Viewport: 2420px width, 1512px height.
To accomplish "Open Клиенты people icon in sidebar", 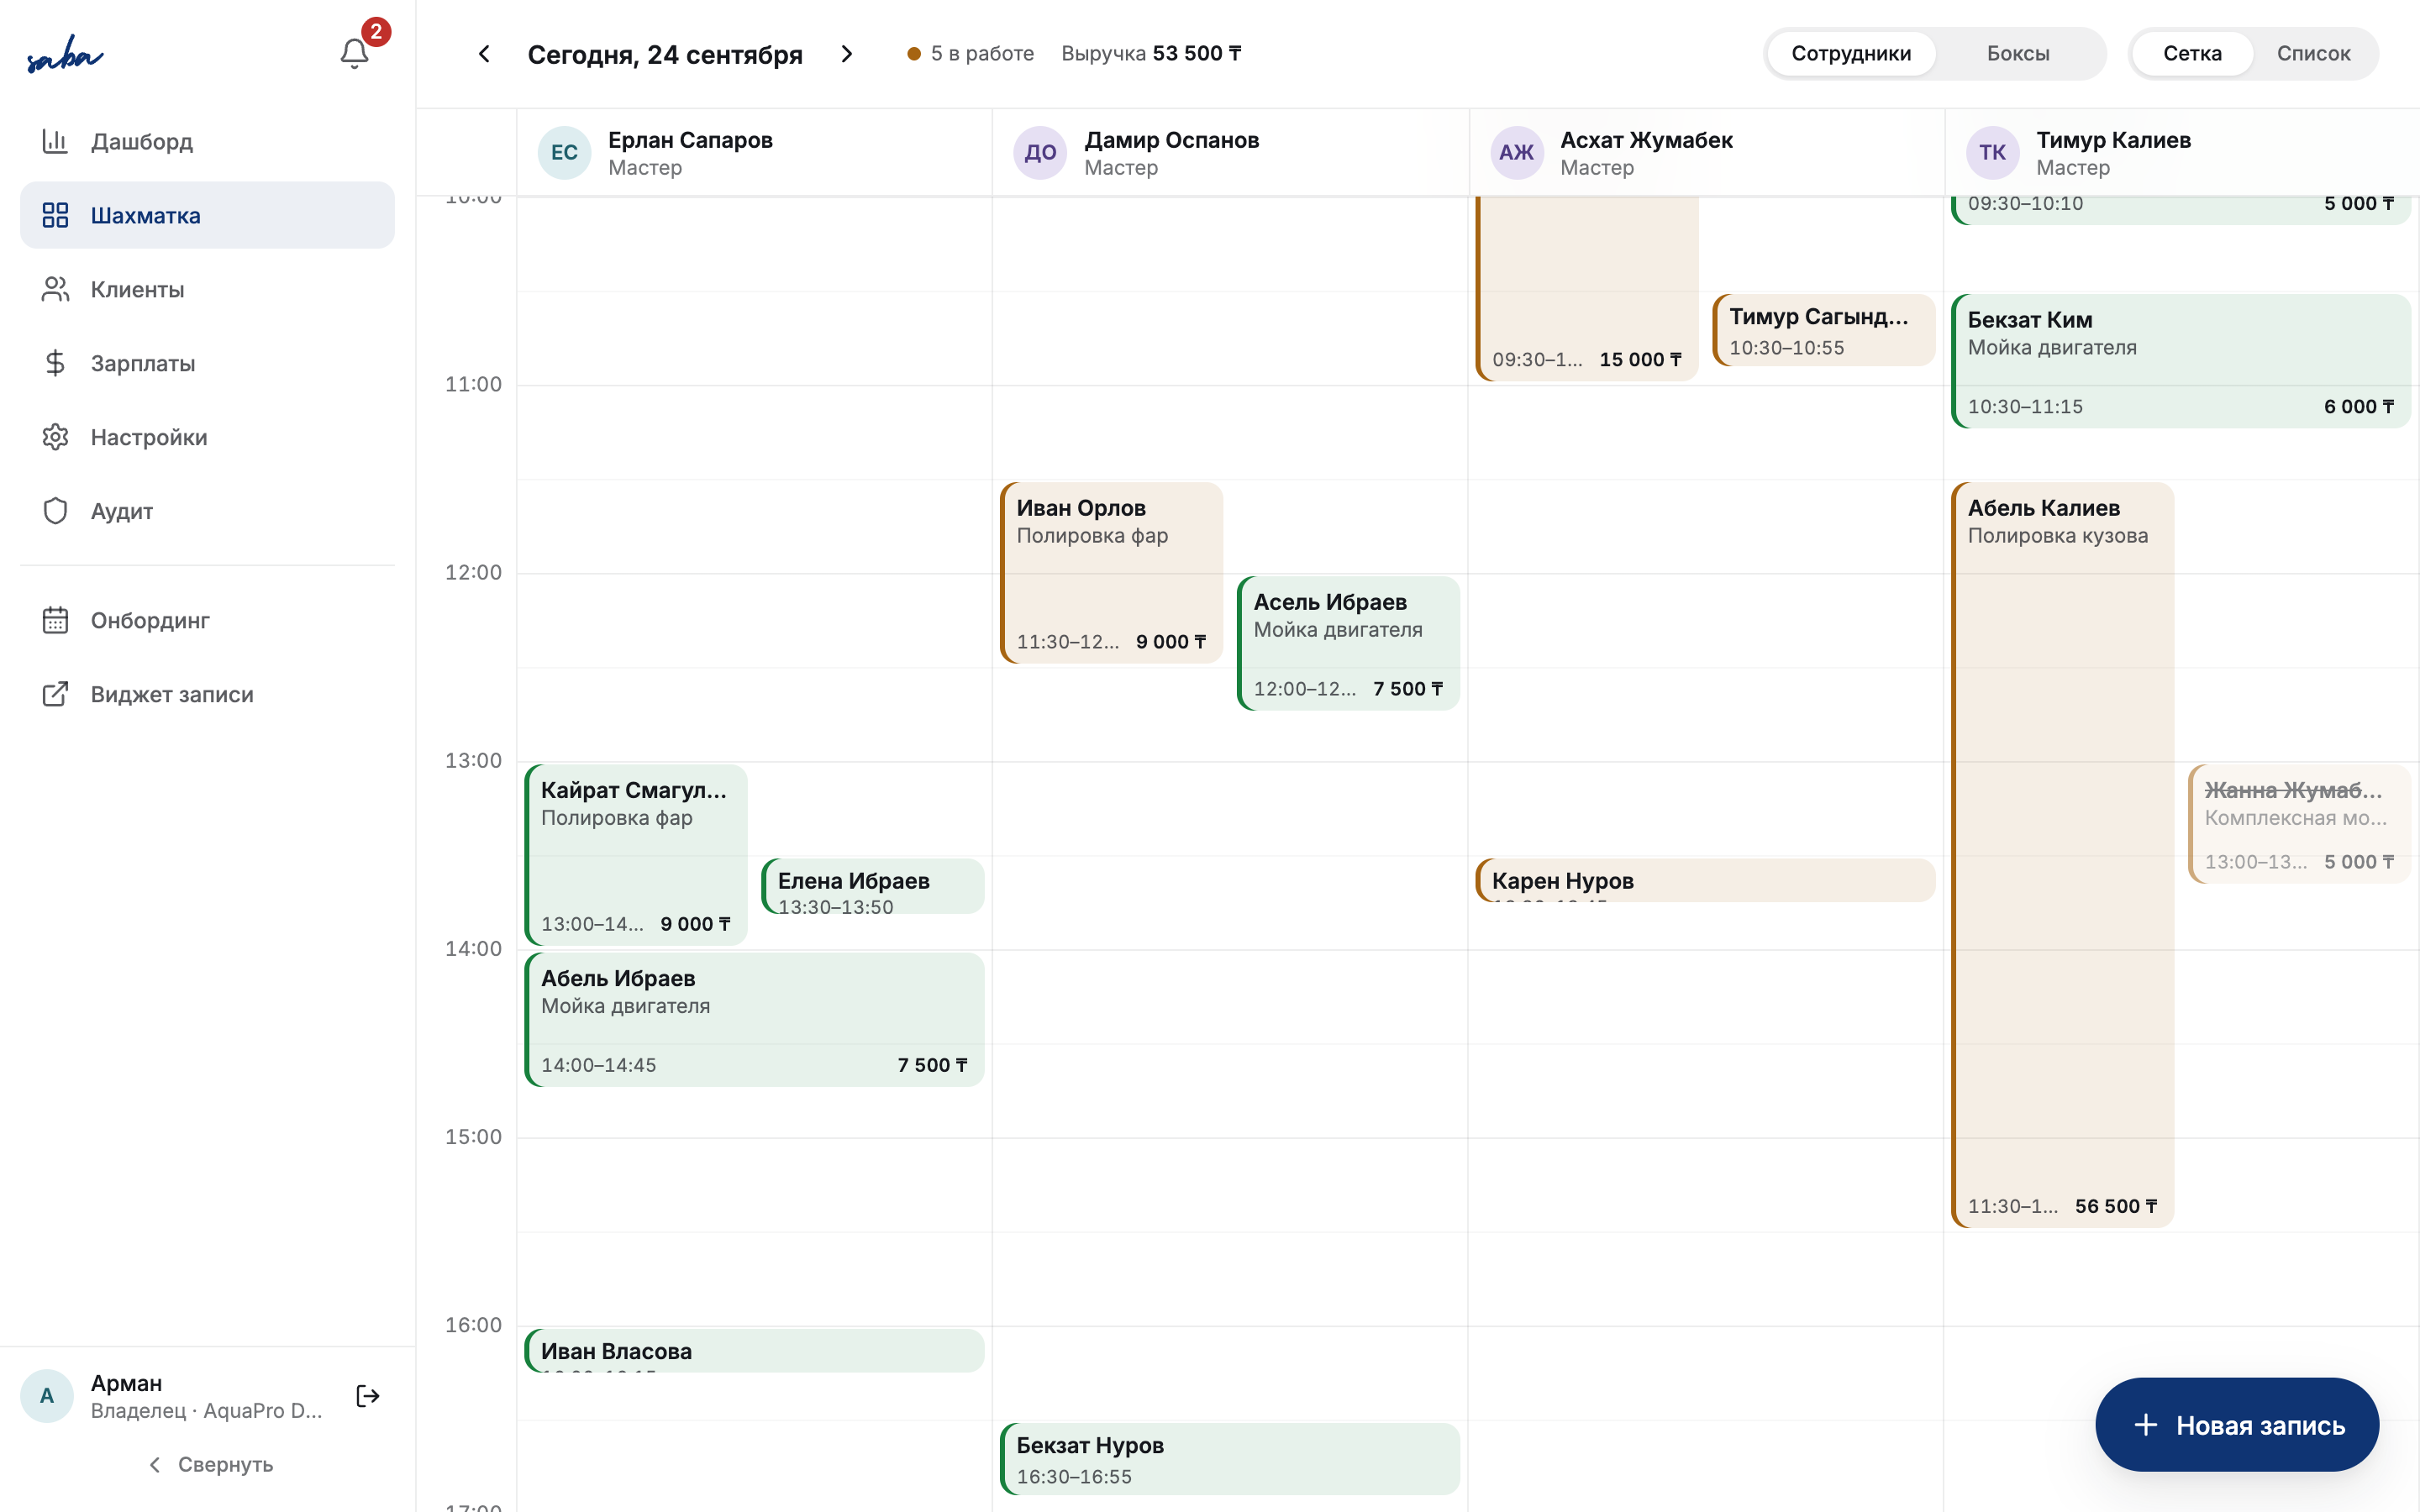I will tap(55, 289).
